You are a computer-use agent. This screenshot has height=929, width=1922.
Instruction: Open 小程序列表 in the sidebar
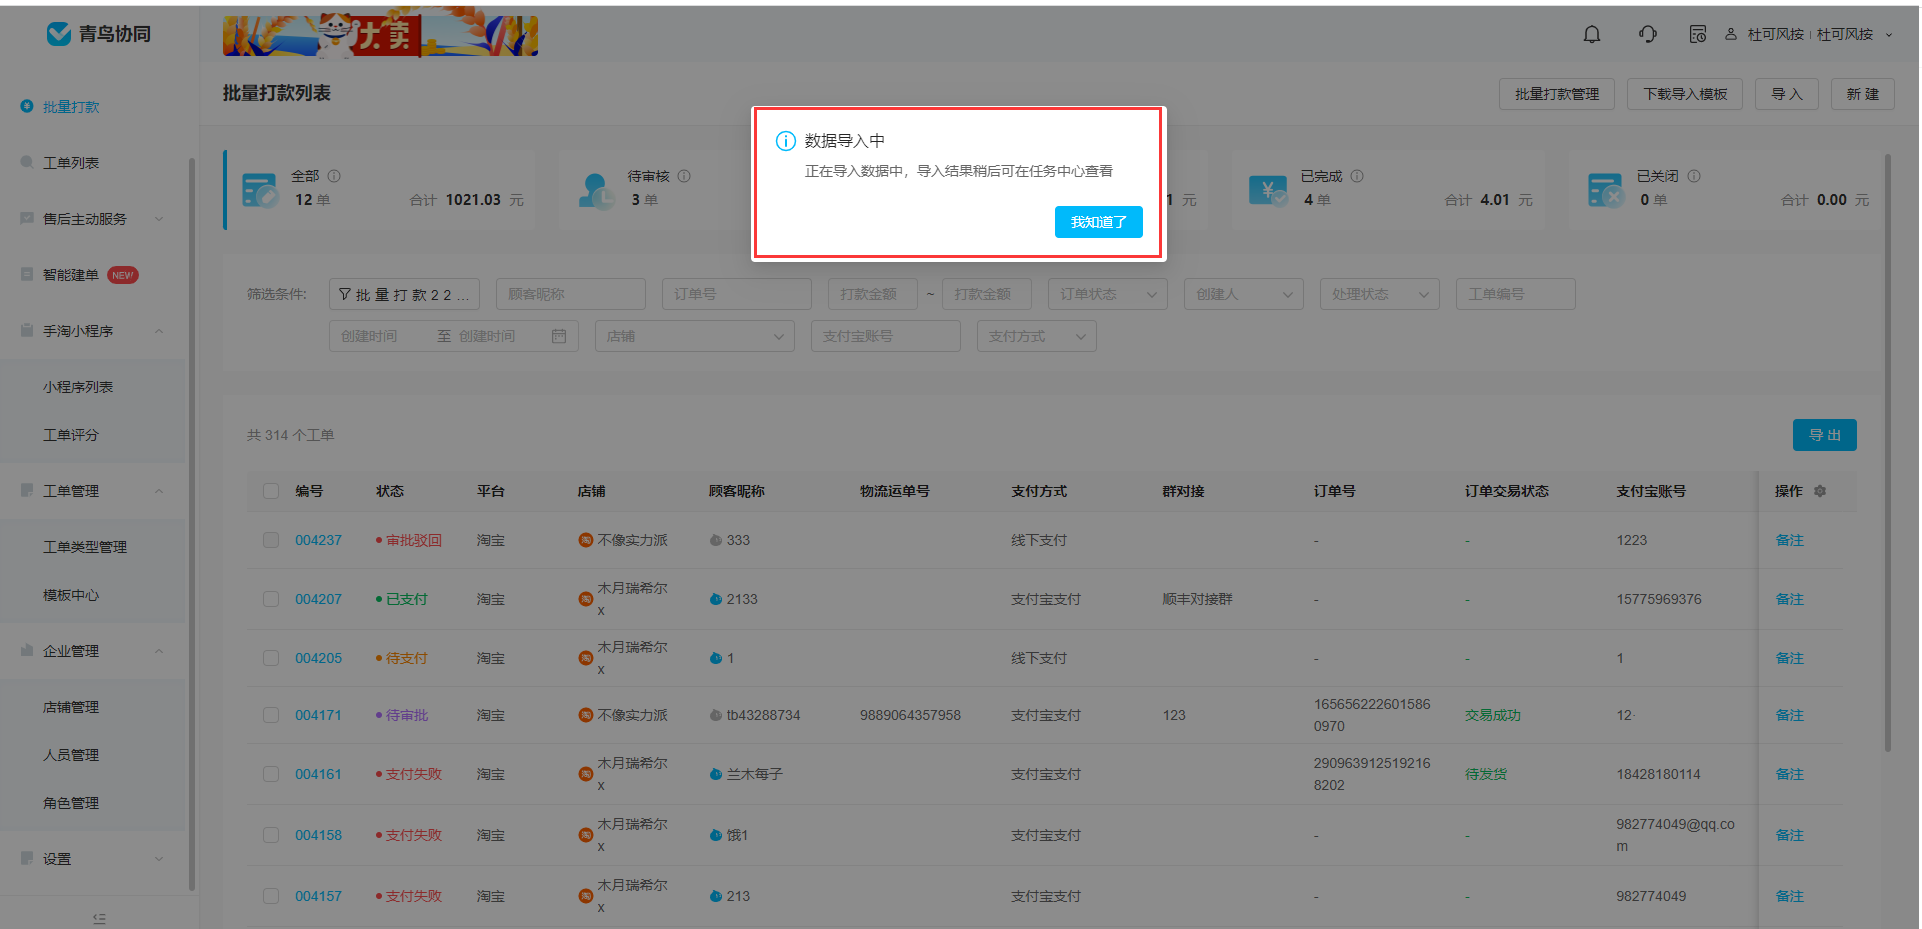click(78, 387)
